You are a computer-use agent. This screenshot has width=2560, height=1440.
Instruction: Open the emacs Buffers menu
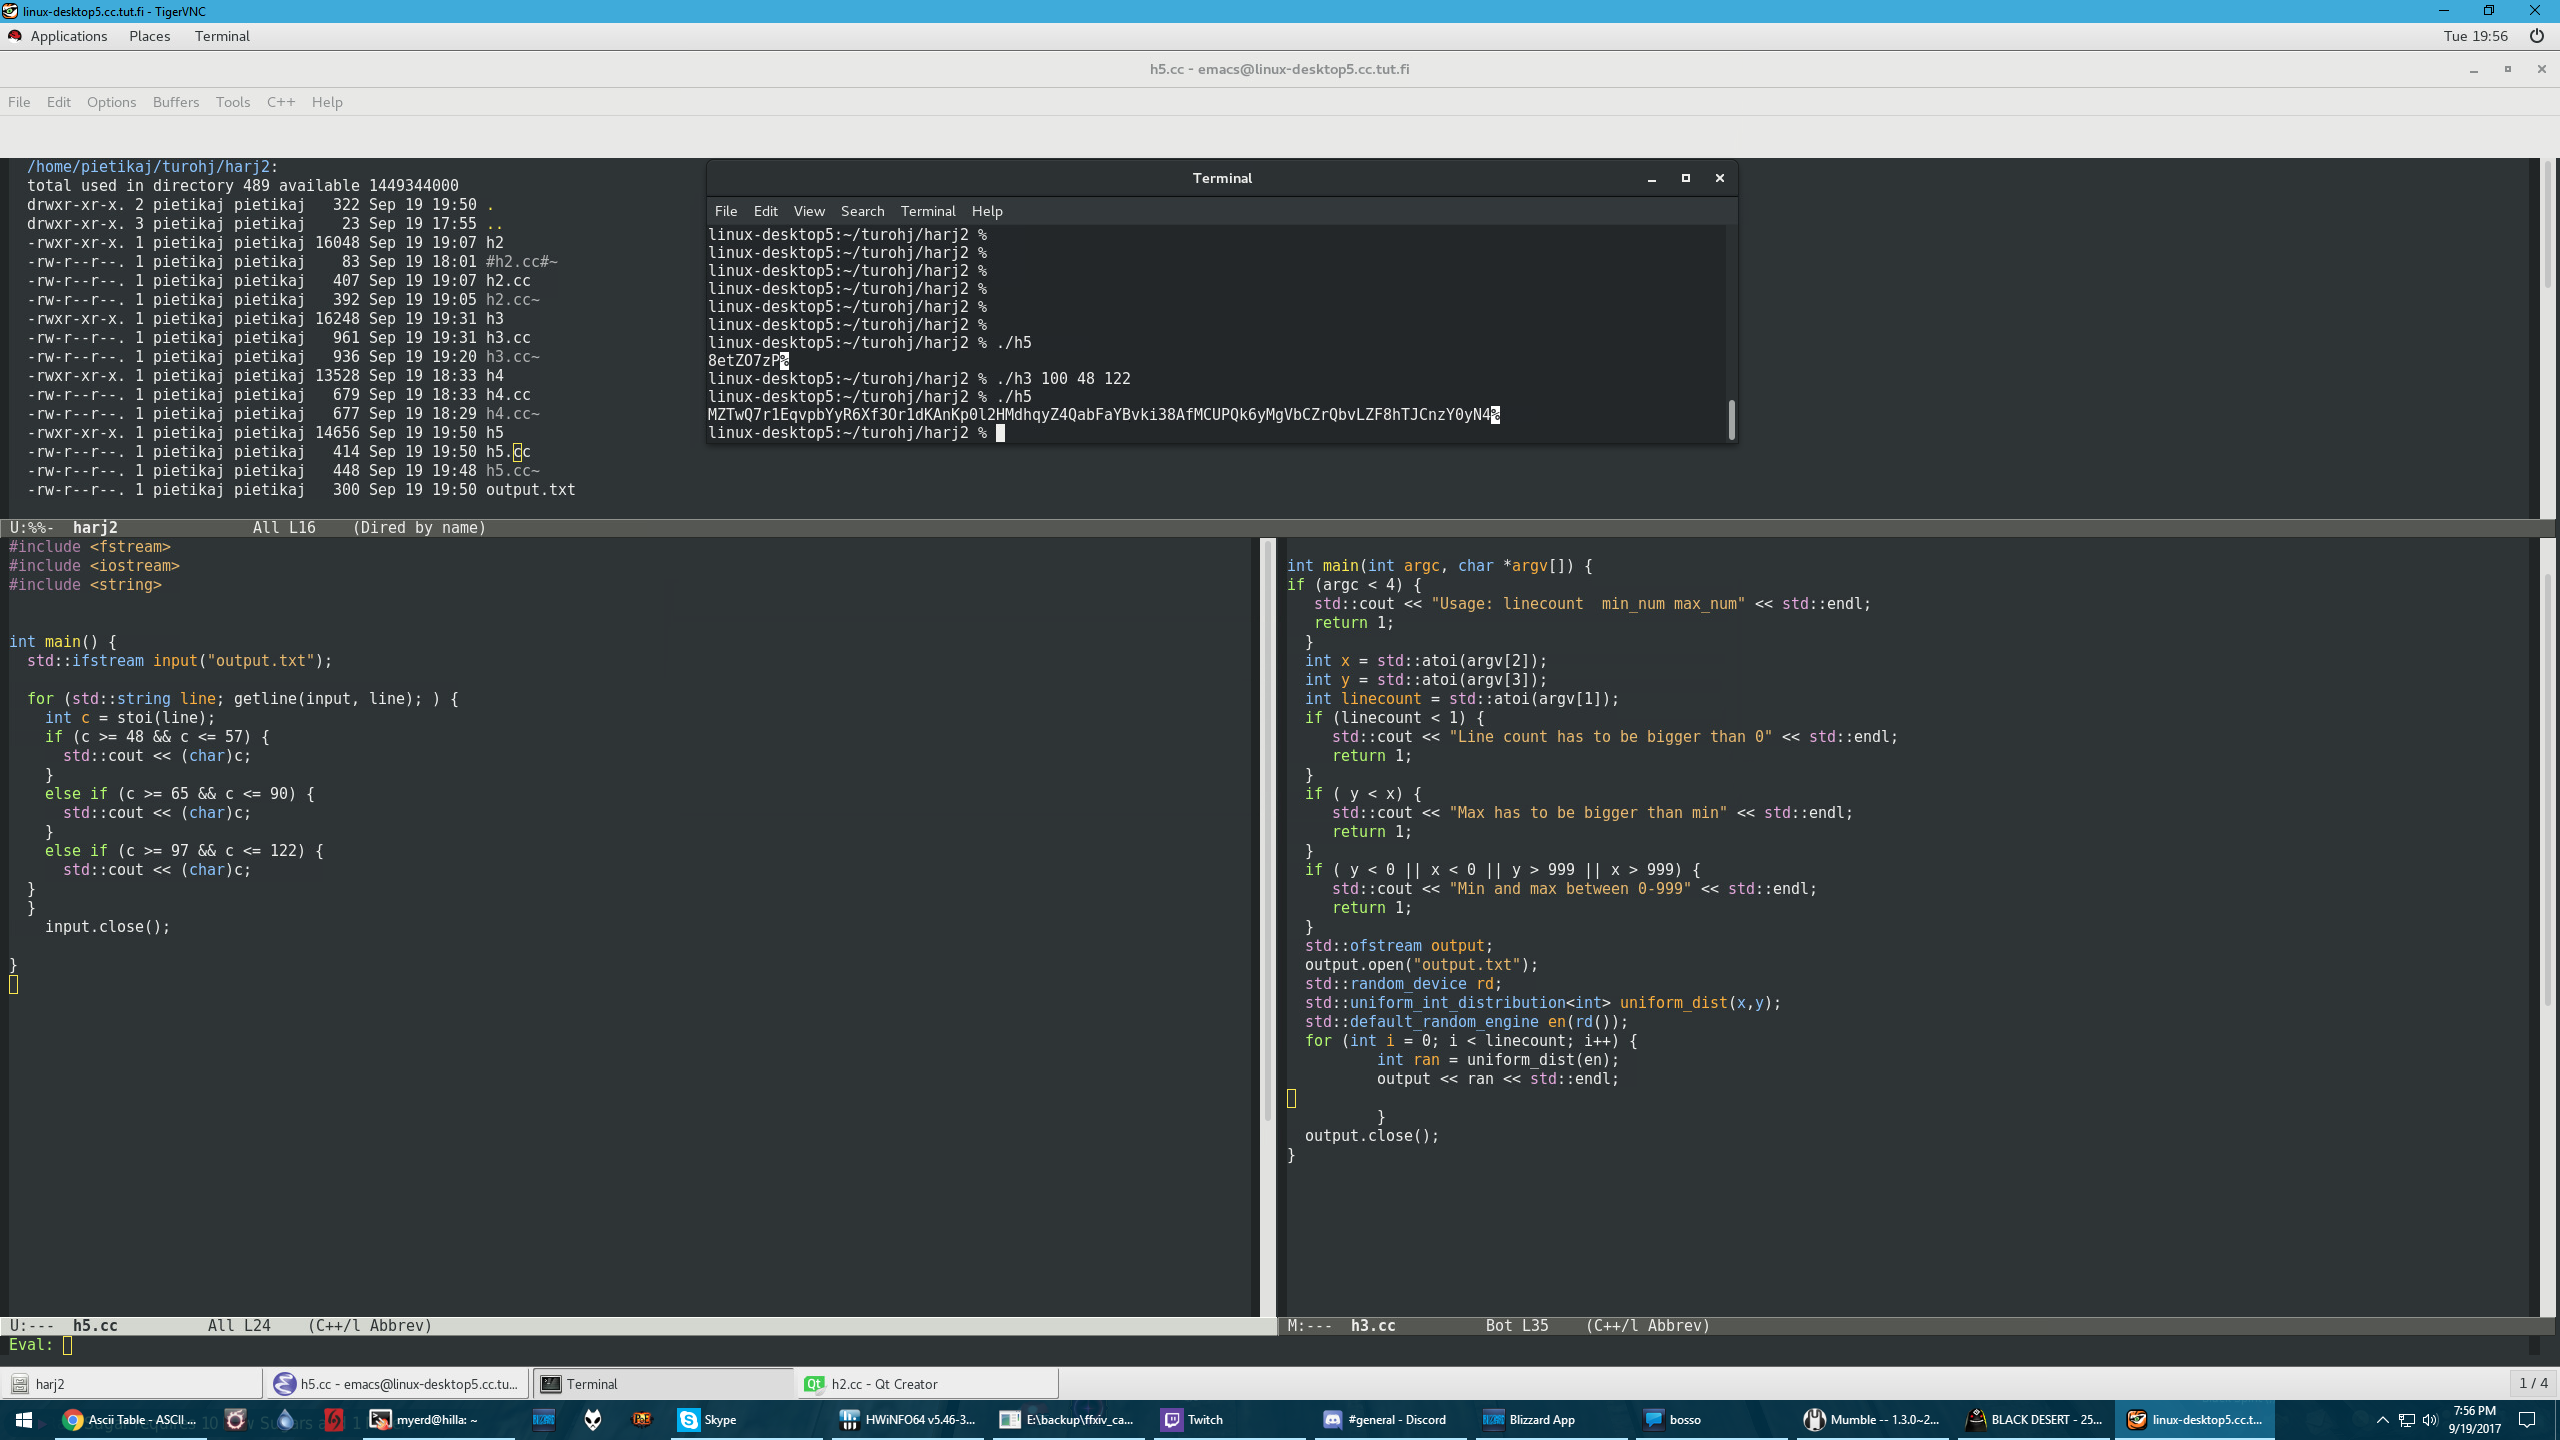(x=176, y=102)
